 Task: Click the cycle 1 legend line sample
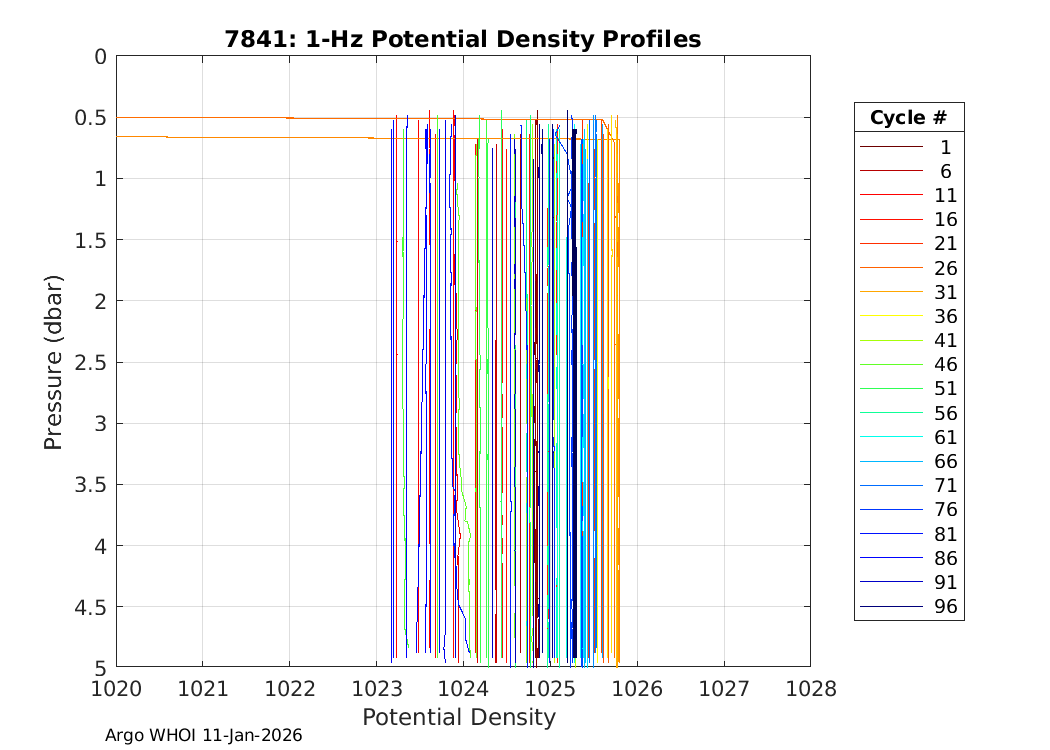pyautogui.click(x=890, y=147)
